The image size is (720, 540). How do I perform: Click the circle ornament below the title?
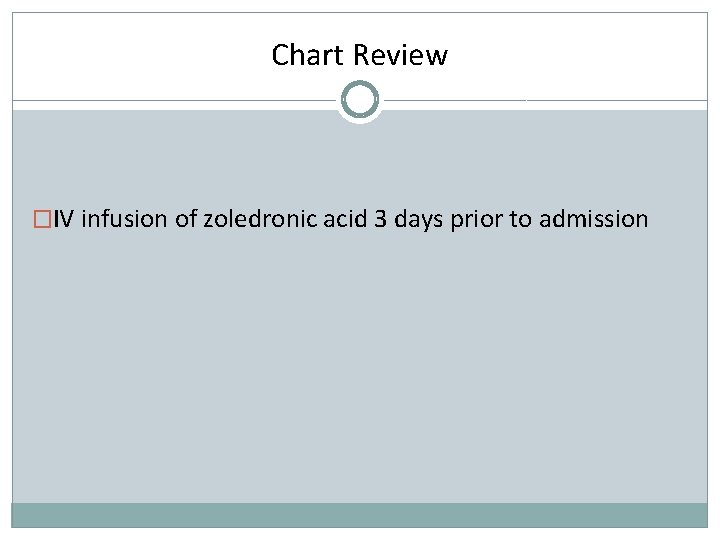click(360, 100)
